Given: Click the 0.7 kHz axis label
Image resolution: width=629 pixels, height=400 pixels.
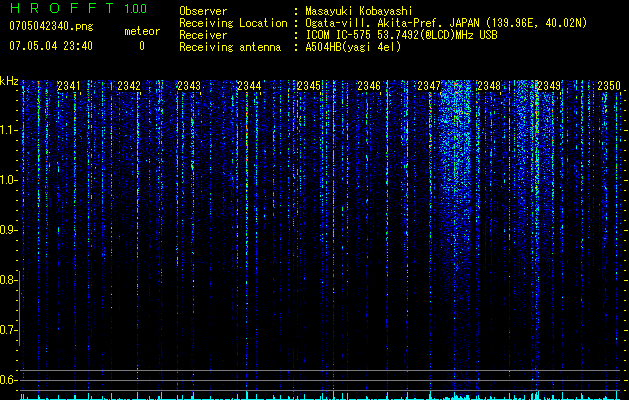Looking at the screenshot, I should 8,330.
